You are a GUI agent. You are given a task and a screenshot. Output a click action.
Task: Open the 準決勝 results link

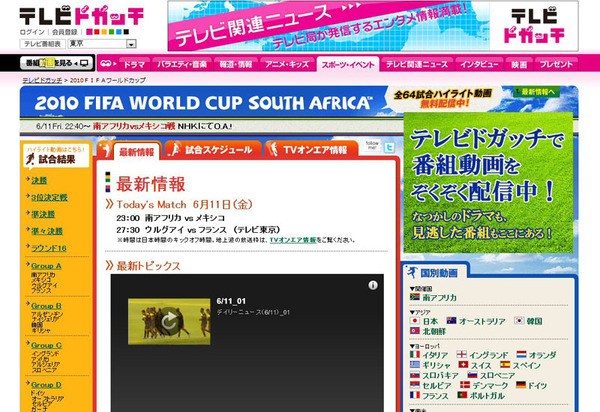[x=43, y=214]
